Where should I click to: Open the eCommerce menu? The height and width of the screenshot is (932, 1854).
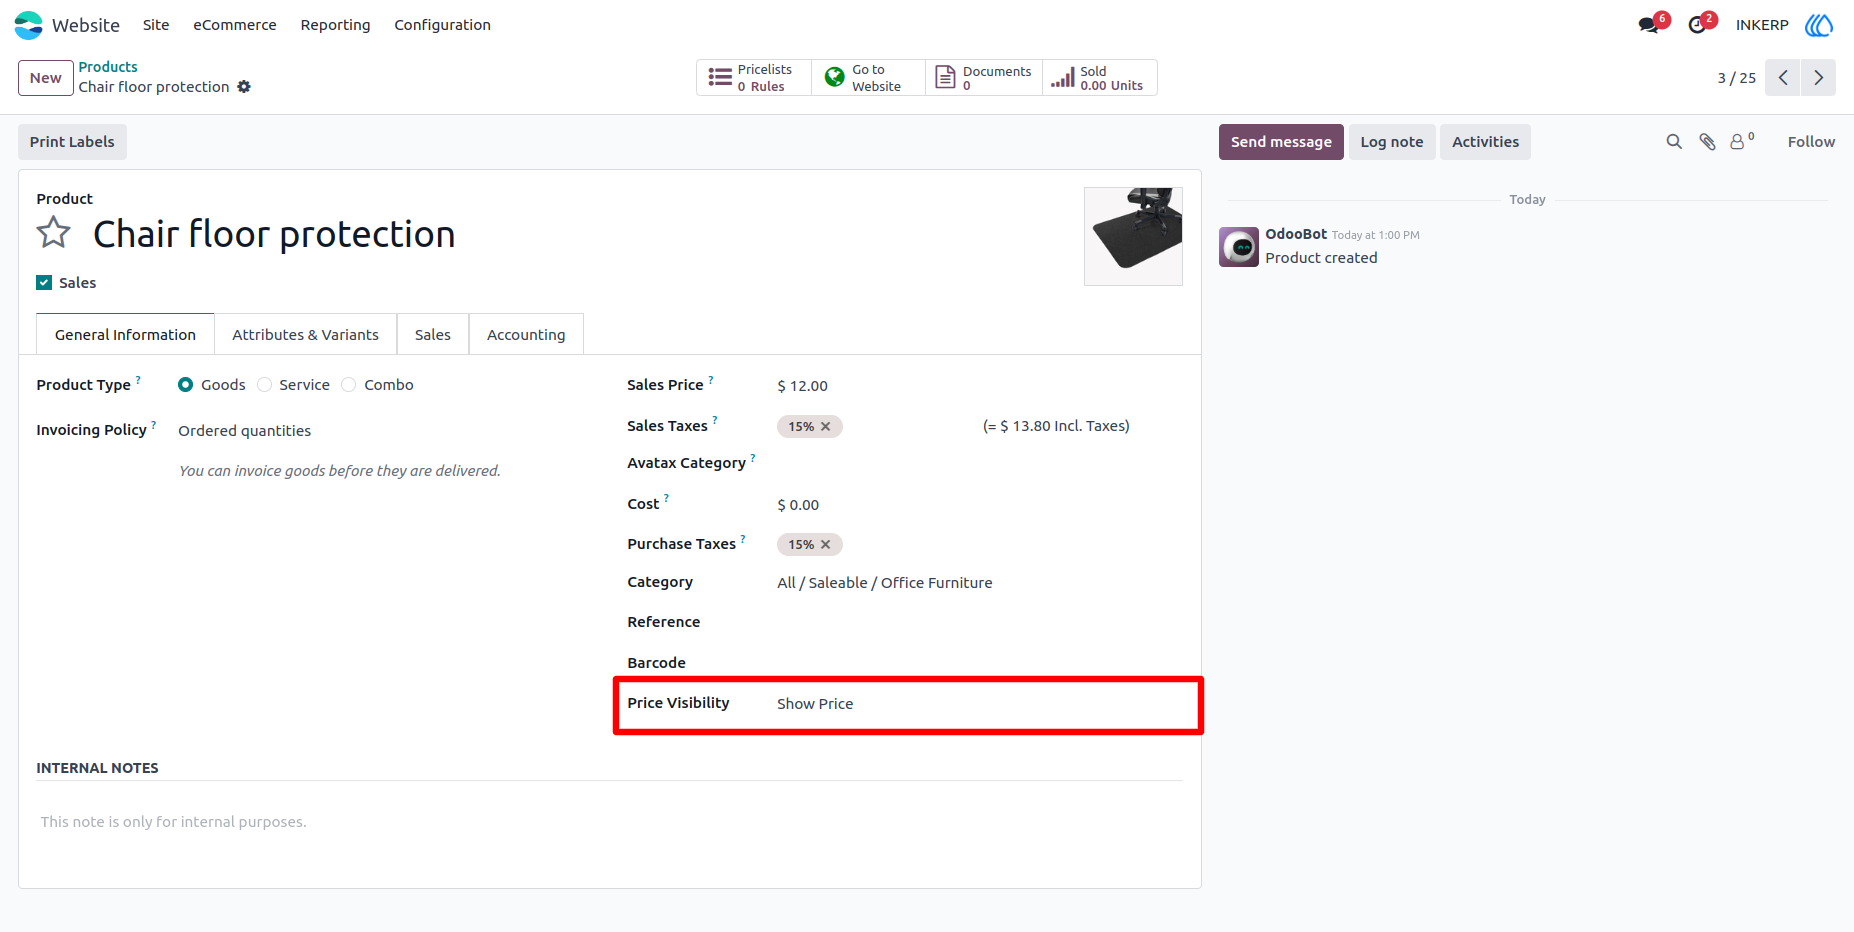(x=235, y=25)
